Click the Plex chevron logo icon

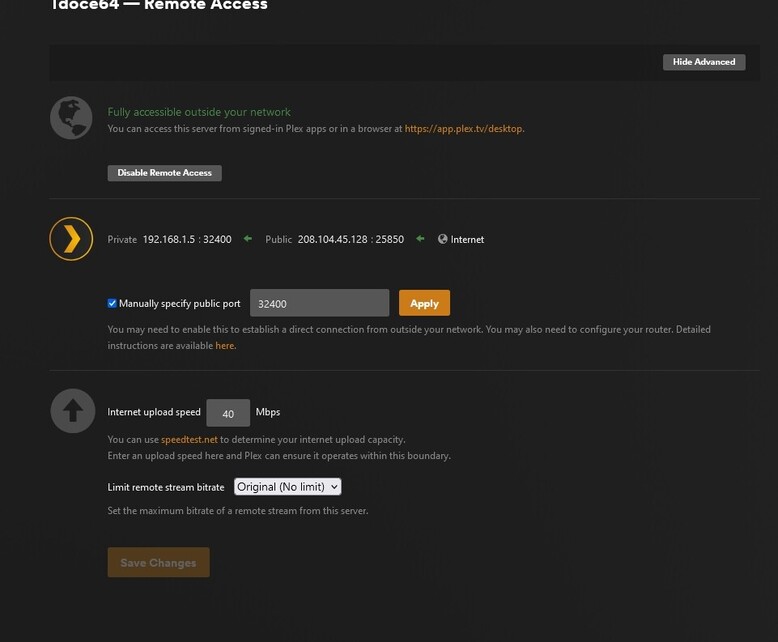[71, 239]
